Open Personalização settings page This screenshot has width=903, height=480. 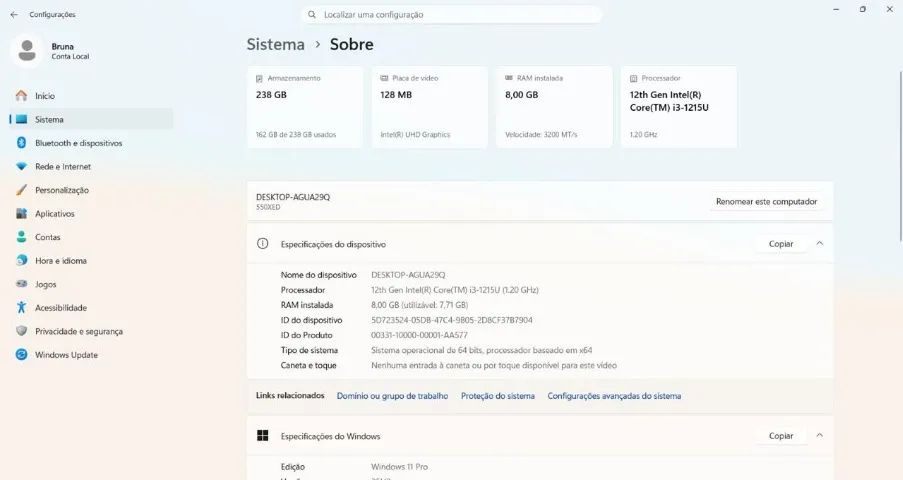[x=91, y=190]
